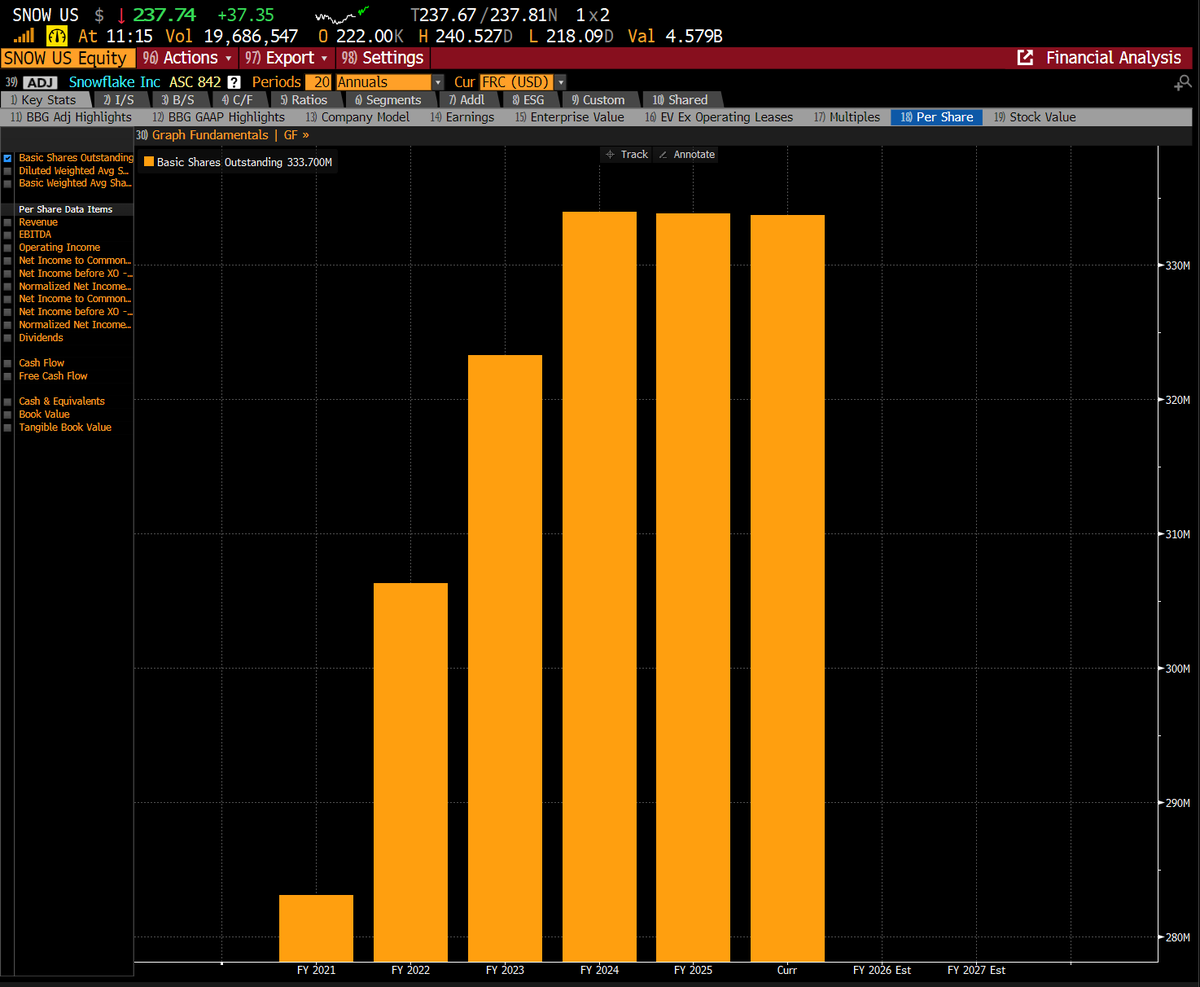Click the question mark help icon beside ASC 842
Screen dimensions: 1200x987
click(233, 81)
